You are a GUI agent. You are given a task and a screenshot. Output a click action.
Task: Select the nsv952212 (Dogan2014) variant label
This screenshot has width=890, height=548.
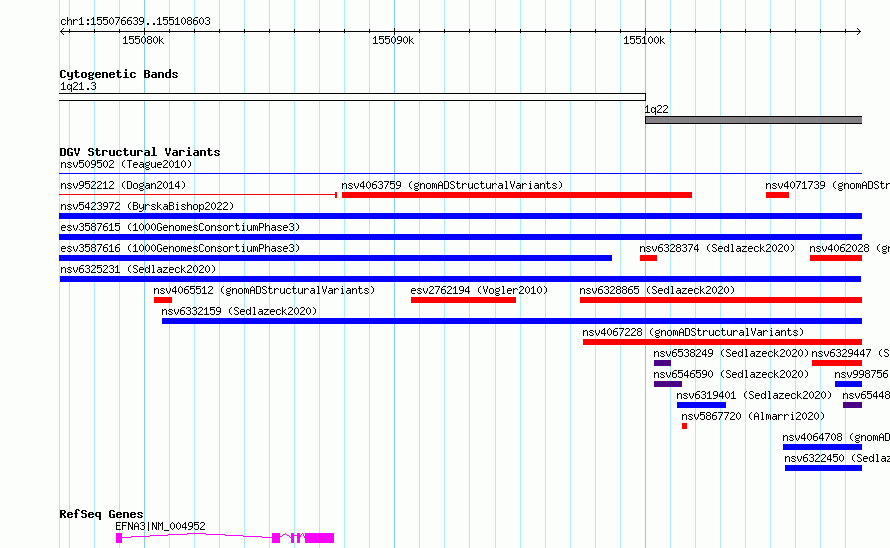tap(123, 185)
